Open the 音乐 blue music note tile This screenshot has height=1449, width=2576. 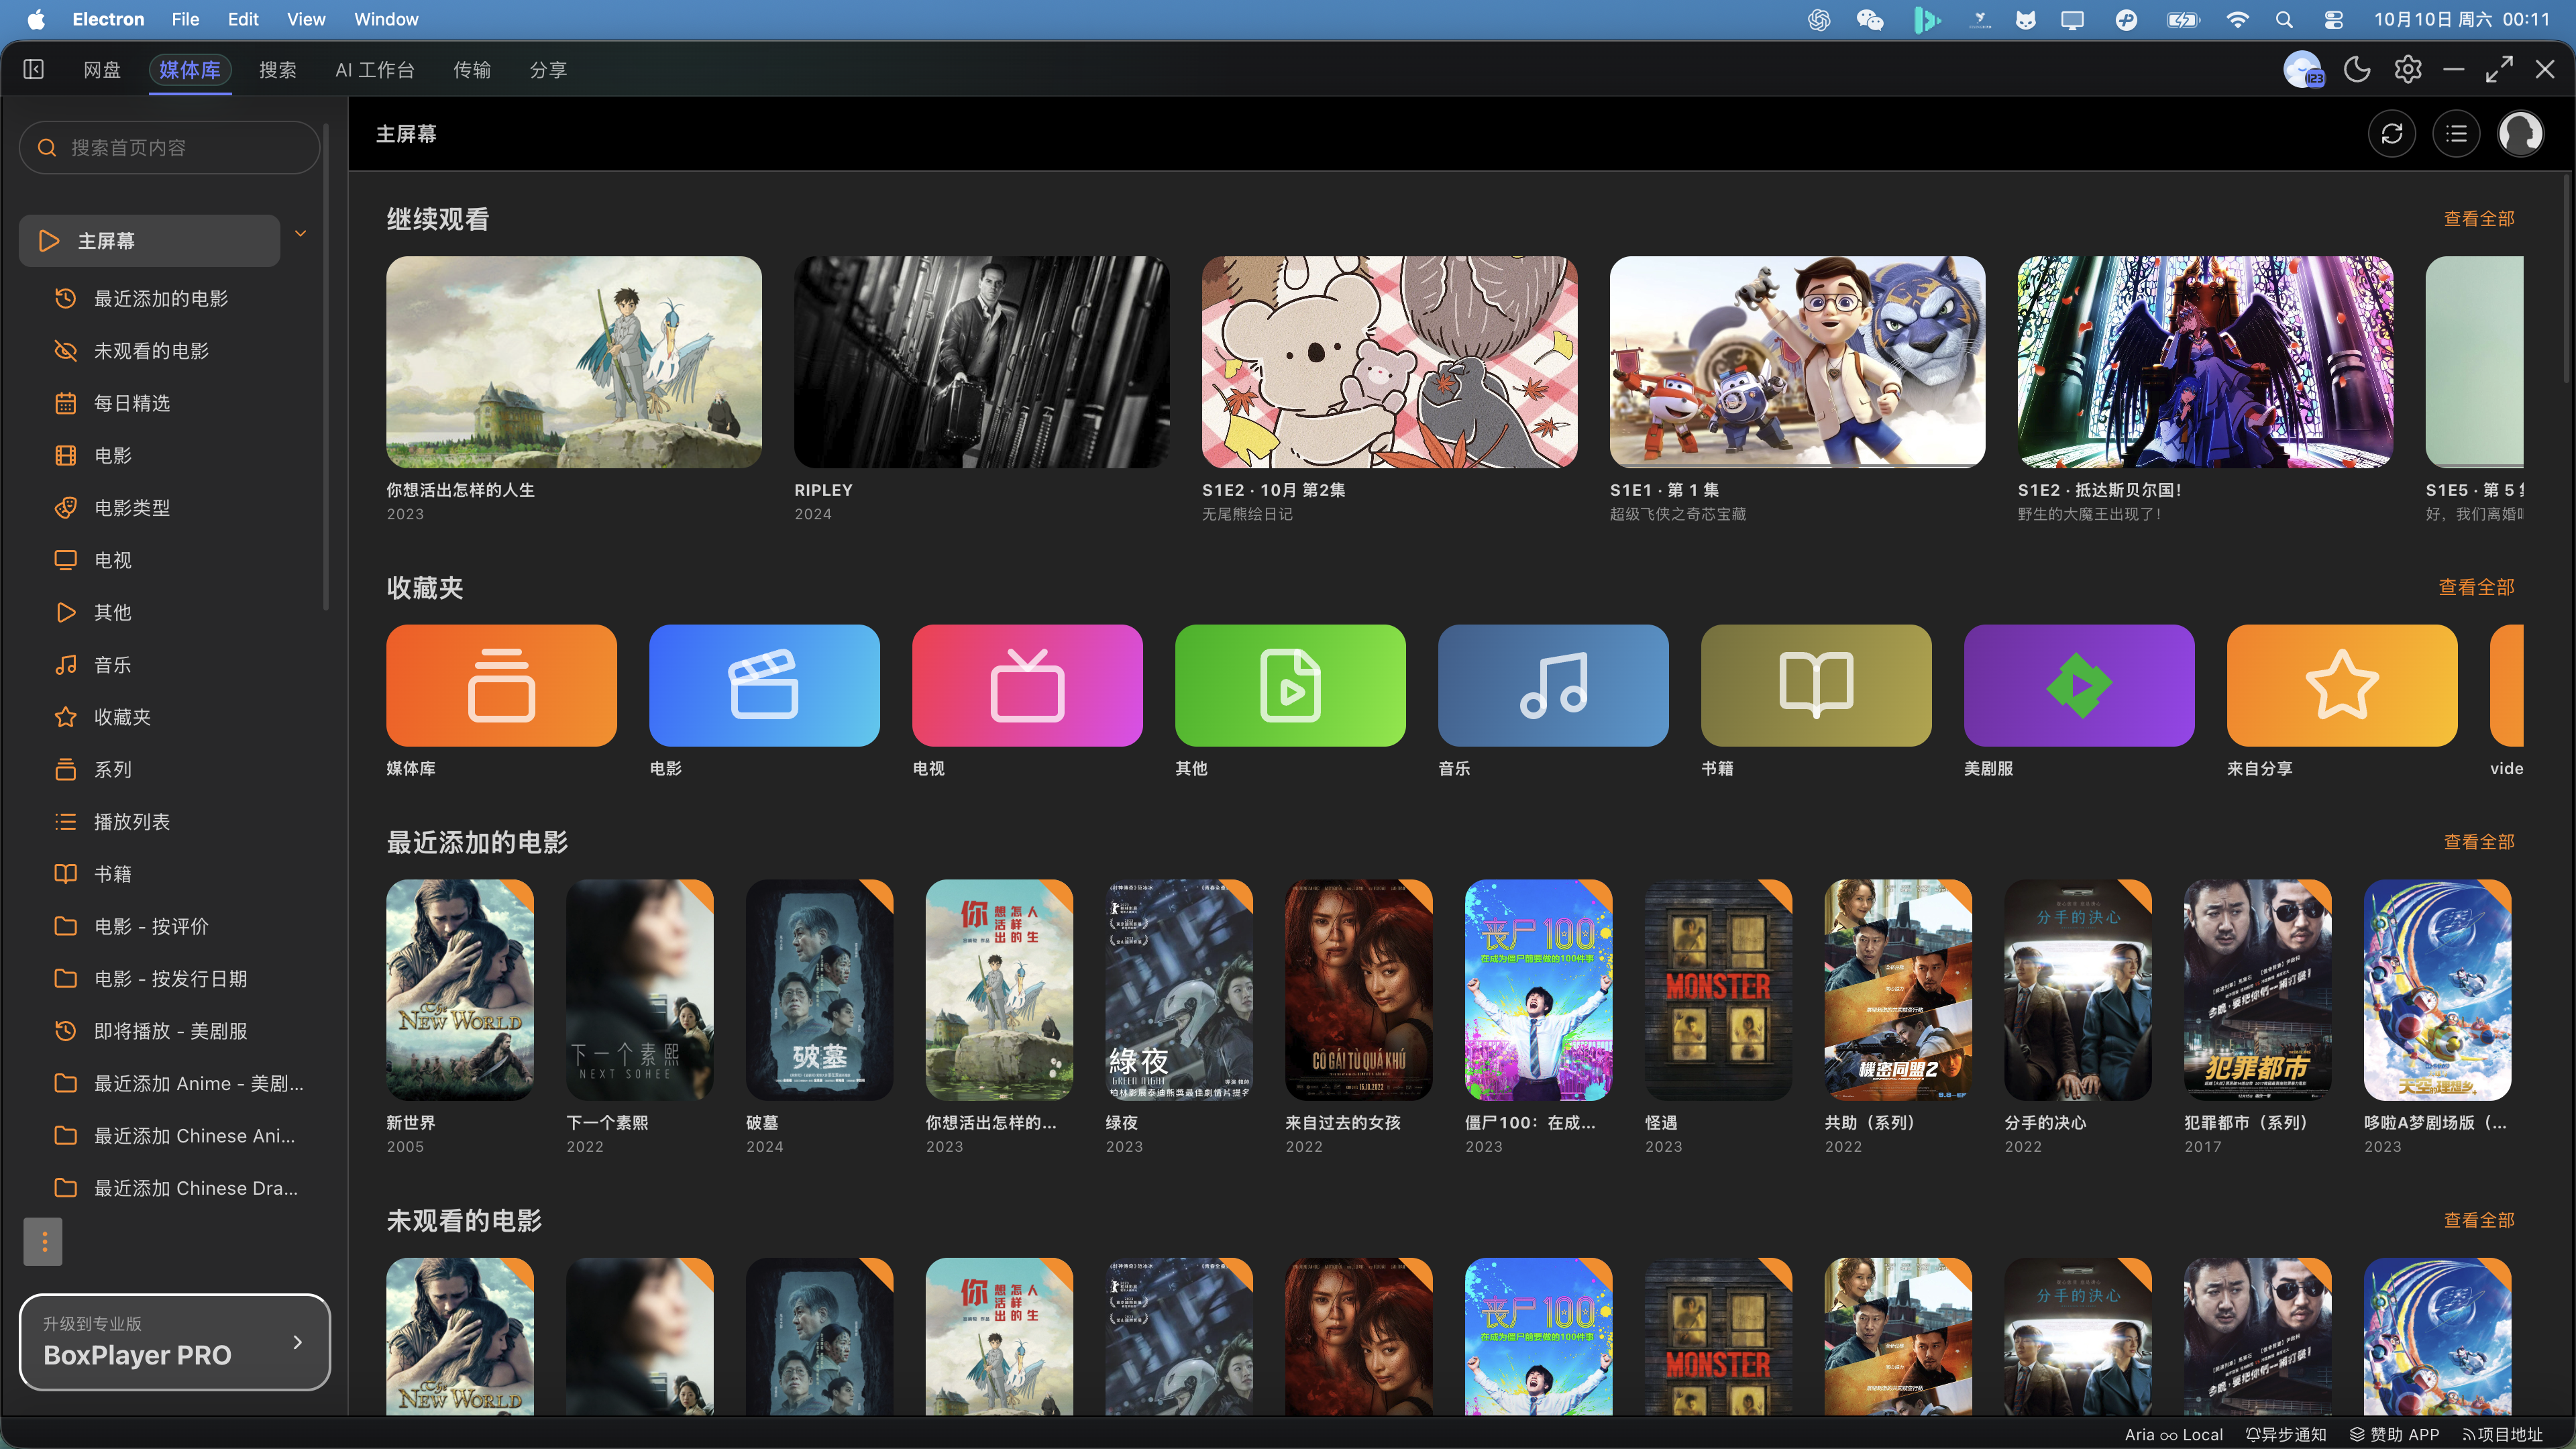pos(1553,685)
